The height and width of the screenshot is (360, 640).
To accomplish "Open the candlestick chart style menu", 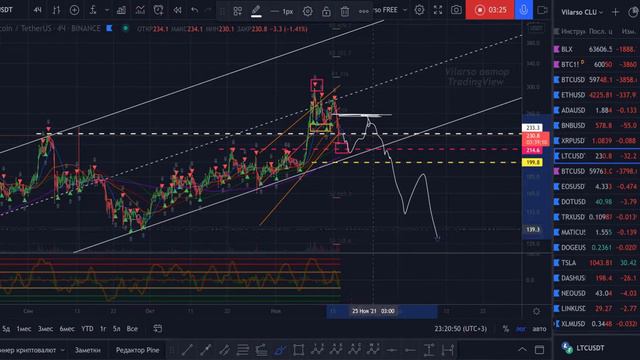I will tap(56, 10).
